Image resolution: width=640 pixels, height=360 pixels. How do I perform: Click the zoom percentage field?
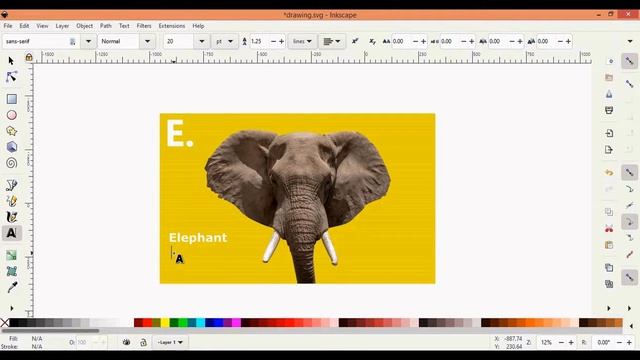[546, 342]
